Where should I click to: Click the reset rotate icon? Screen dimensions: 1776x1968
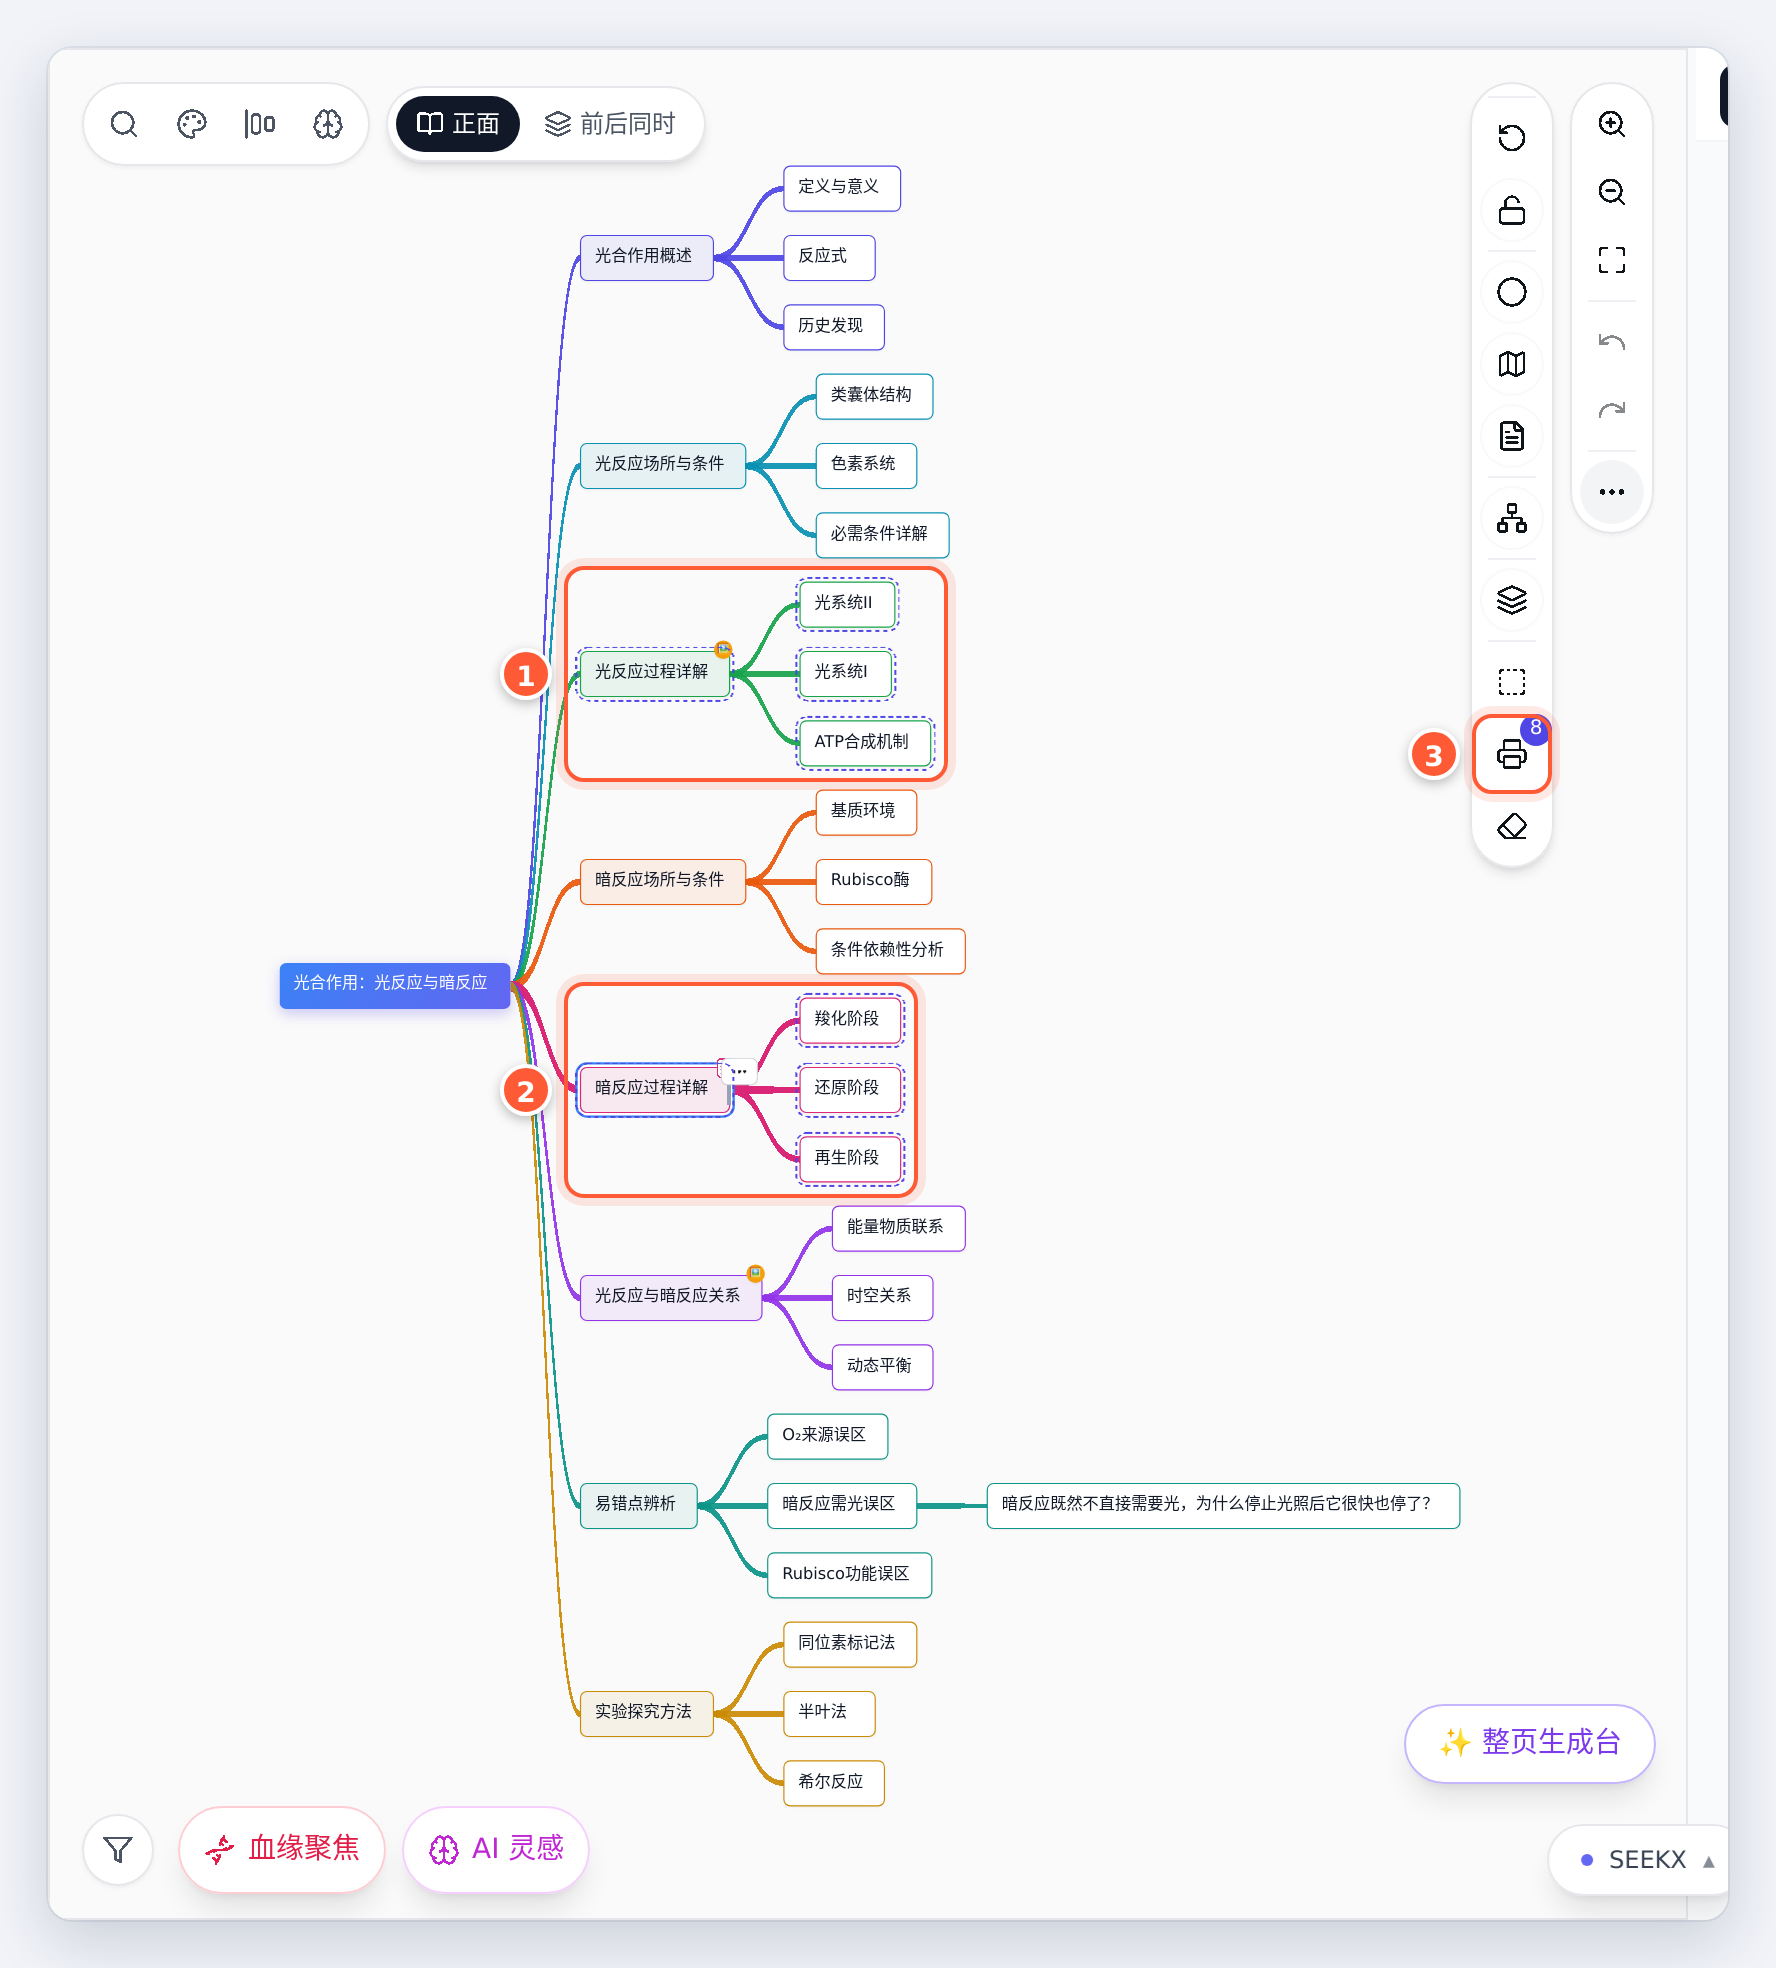click(x=1512, y=137)
